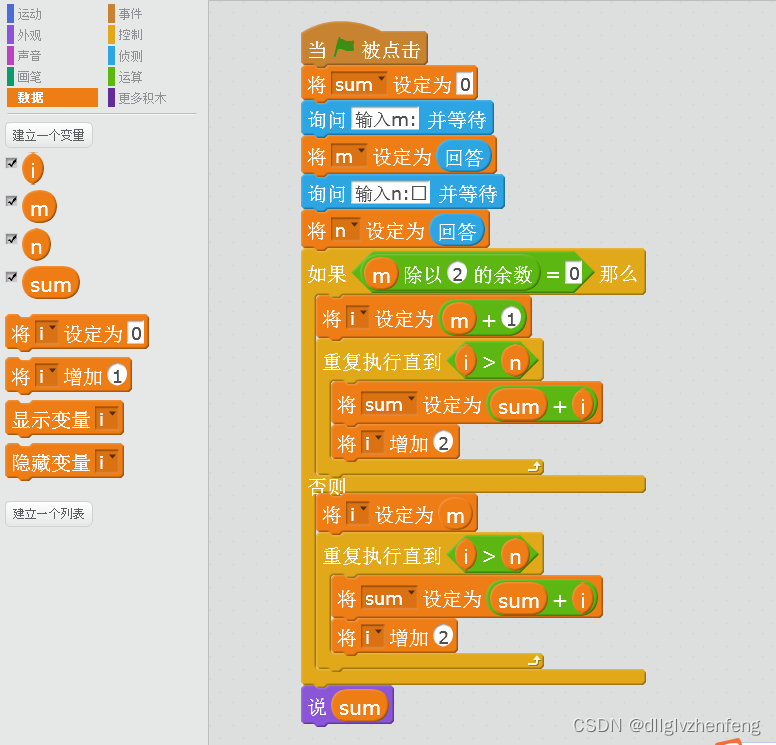Click the 建立一个列表 button
776x745 pixels.
pos(48,514)
